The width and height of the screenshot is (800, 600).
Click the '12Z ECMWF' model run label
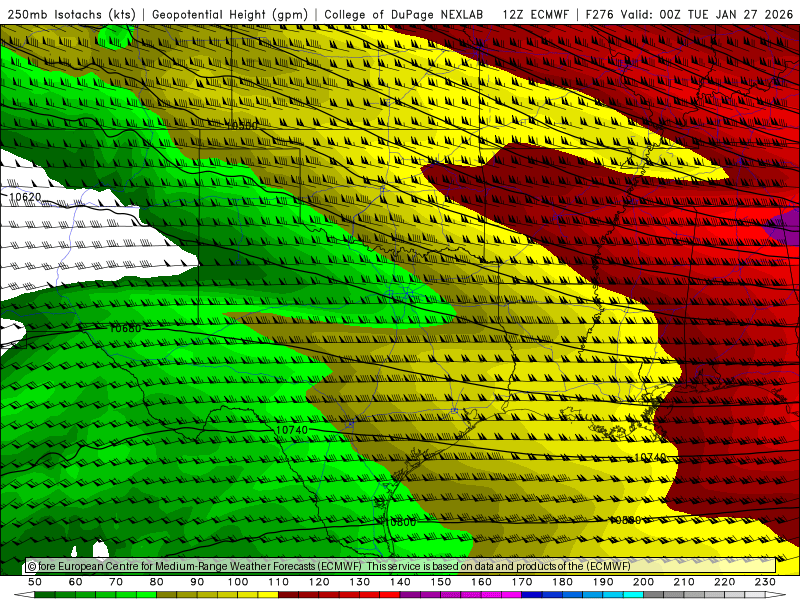click(536, 15)
